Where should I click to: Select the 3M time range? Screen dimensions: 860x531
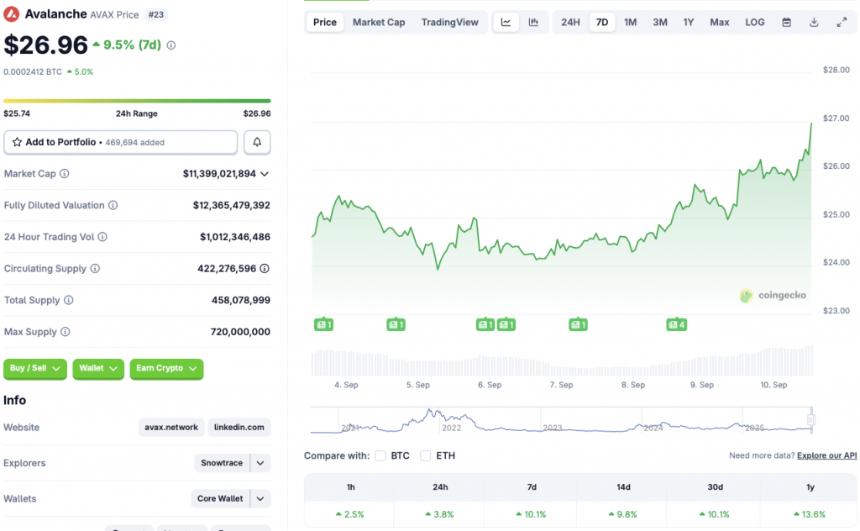click(660, 22)
